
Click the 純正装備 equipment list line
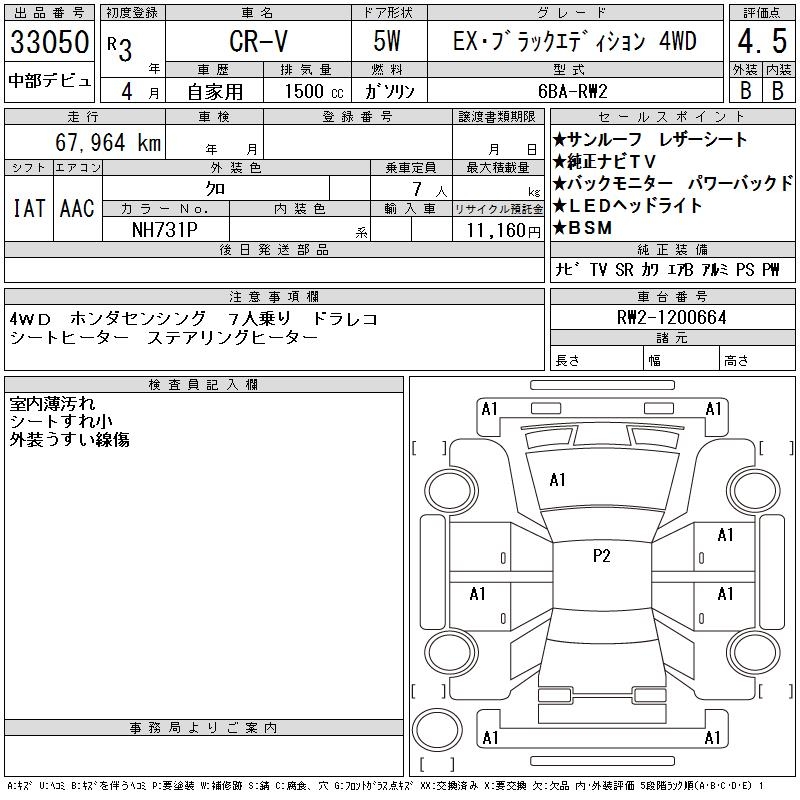coord(667,269)
